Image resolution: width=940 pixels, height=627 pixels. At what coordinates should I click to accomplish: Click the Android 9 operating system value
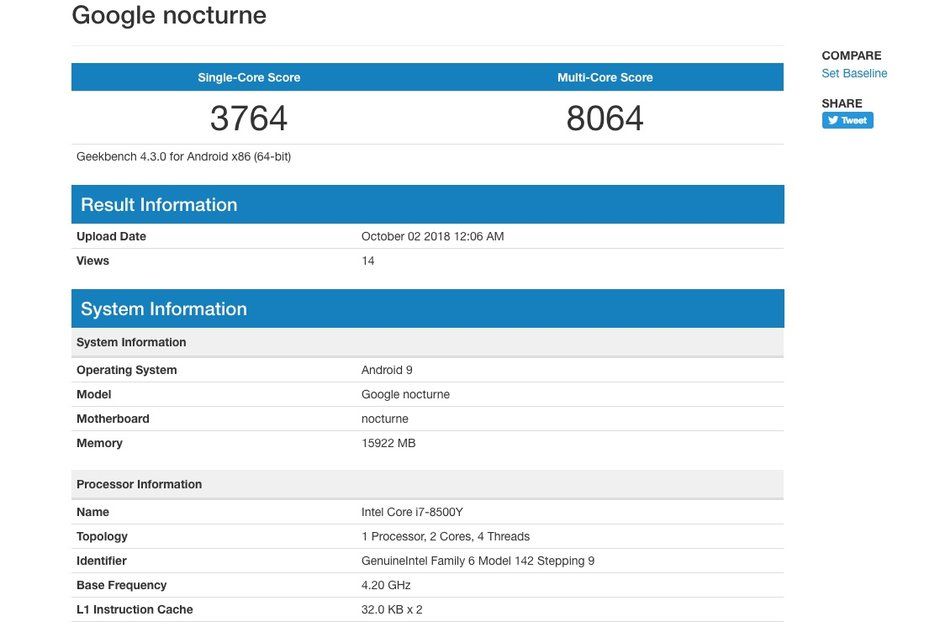tap(387, 371)
